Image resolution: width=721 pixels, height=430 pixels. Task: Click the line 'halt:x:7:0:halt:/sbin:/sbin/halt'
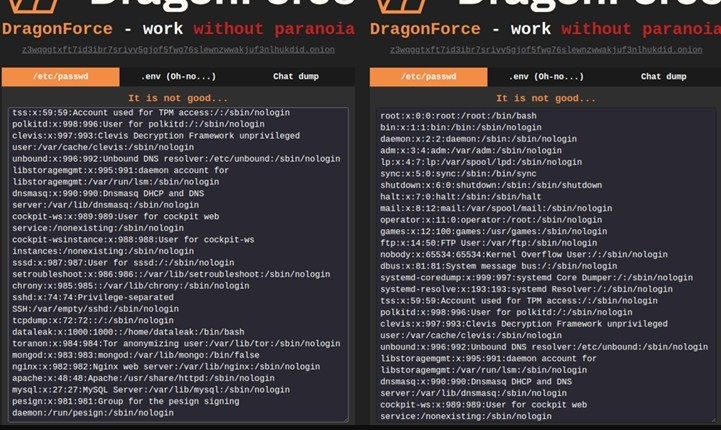point(461,197)
